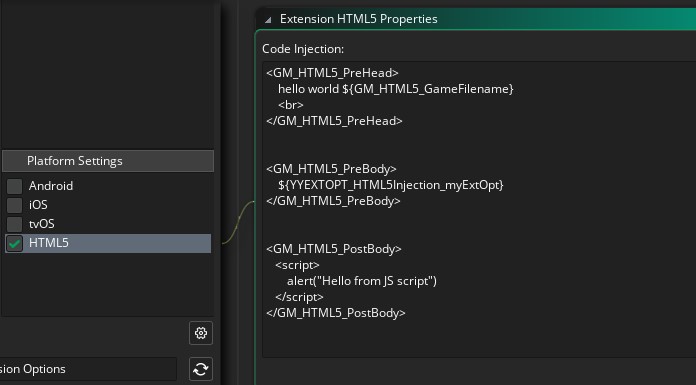The width and height of the screenshot is (696, 385).
Task: Select the iOS platform row label
Action: coord(38,205)
